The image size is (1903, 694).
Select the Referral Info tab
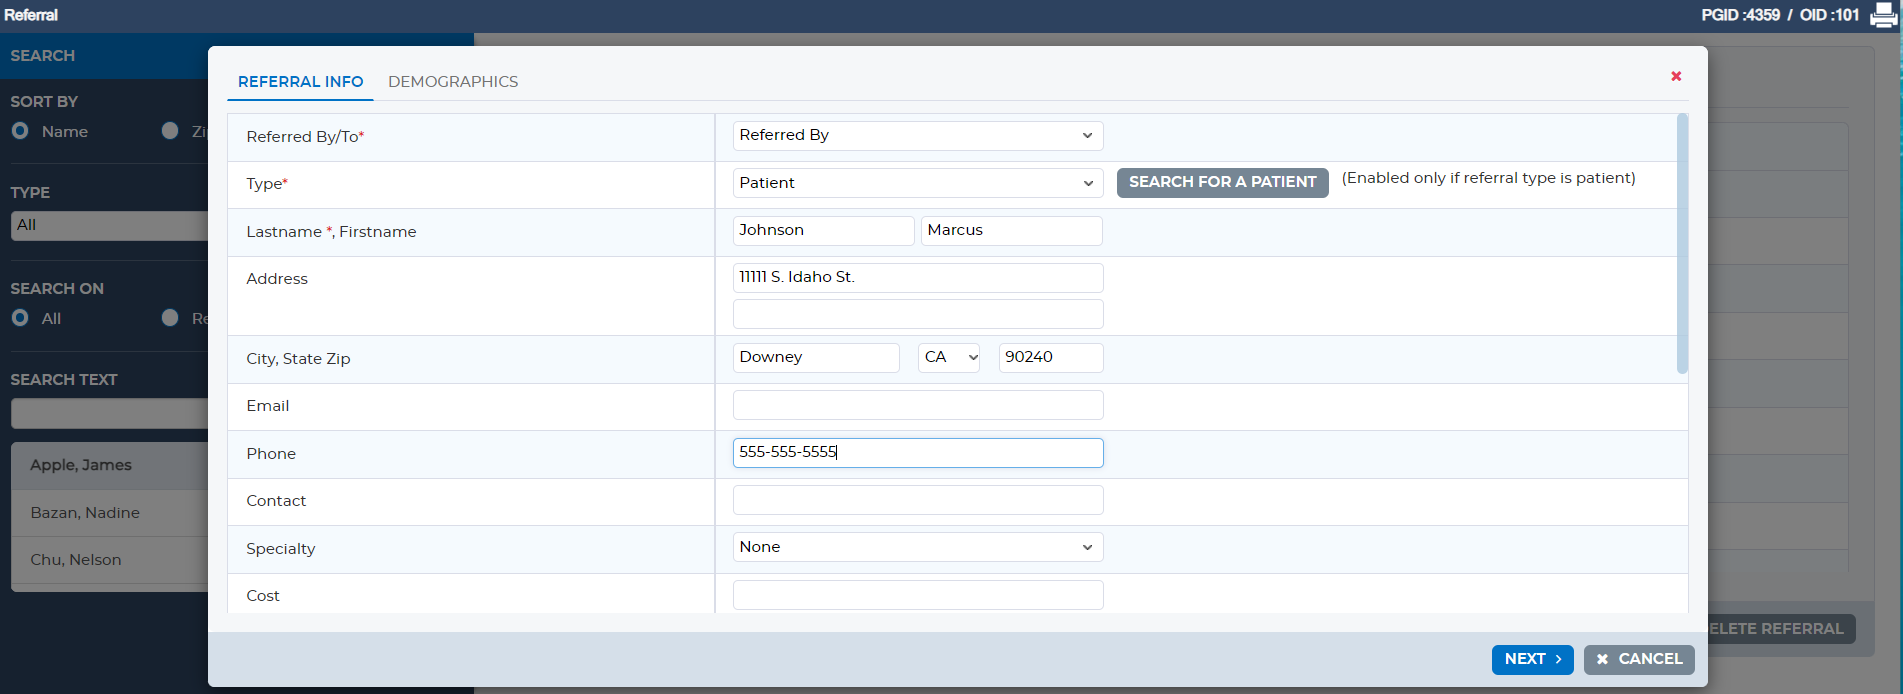click(300, 82)
